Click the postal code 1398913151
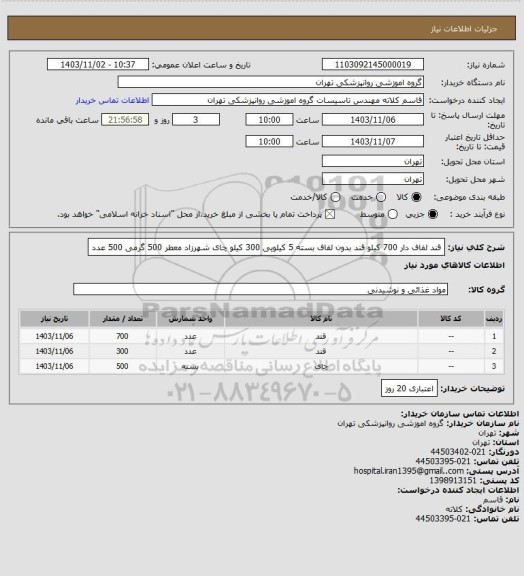The width and height of the screenshot is (524, 576). pyautogui.click(x=453, y=480)
